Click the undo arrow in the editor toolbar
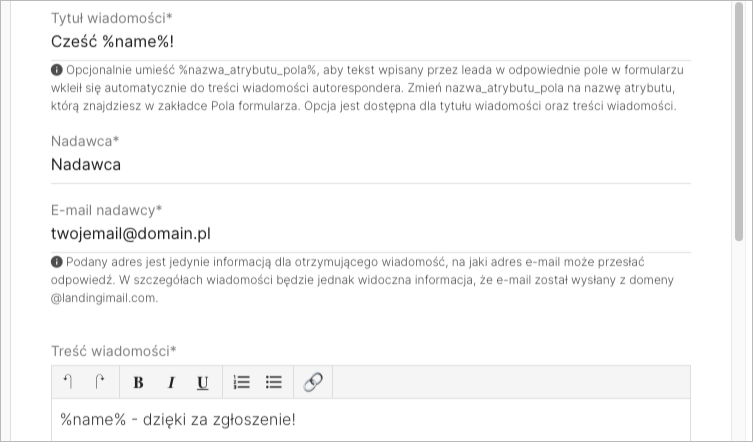753x442 pixels. 69,381
